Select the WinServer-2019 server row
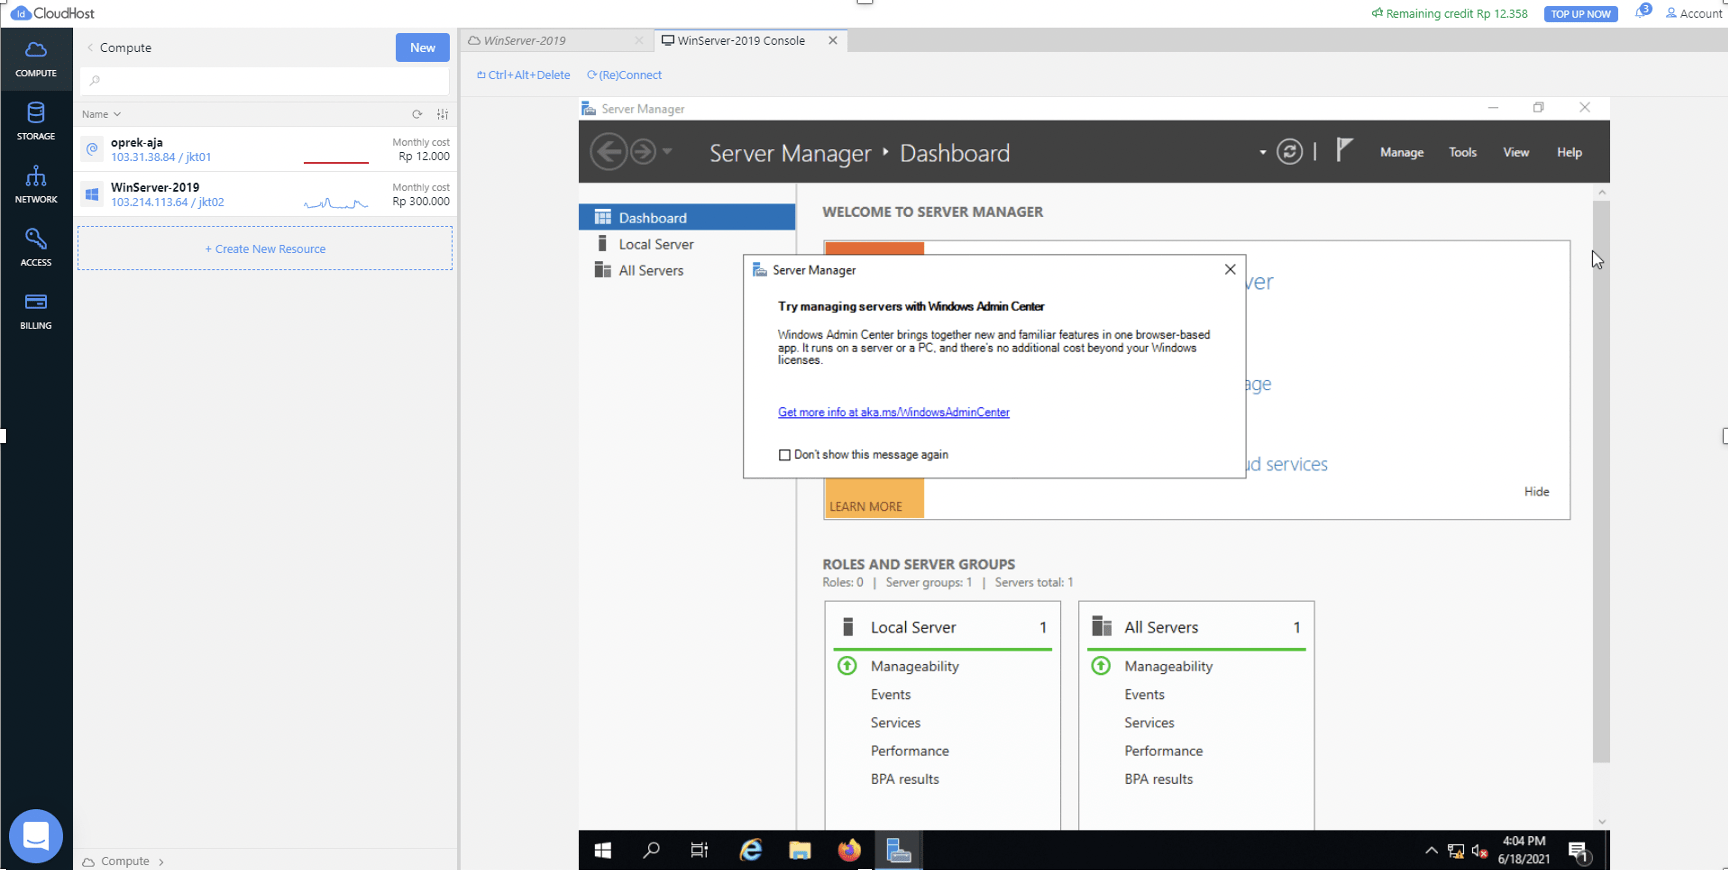Screen dimensions: 1728x870 click(265, 194)
